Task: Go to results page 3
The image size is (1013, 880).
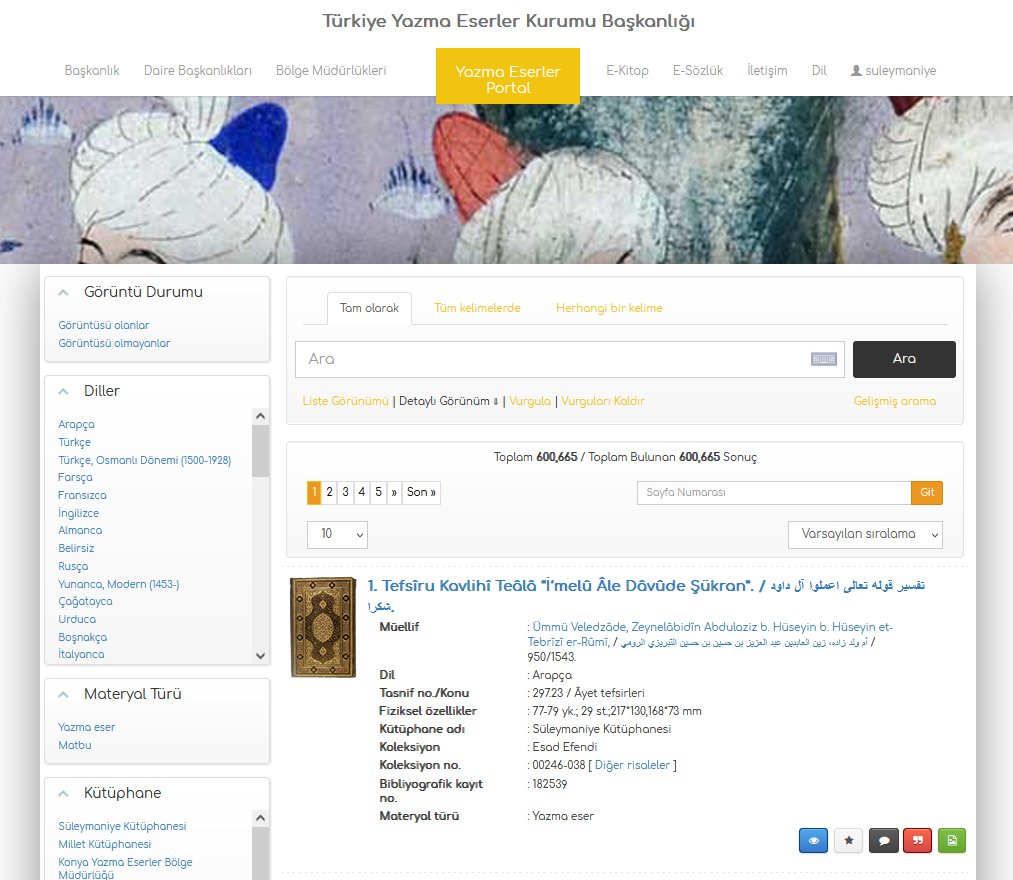Action: [x=346, y=492]
